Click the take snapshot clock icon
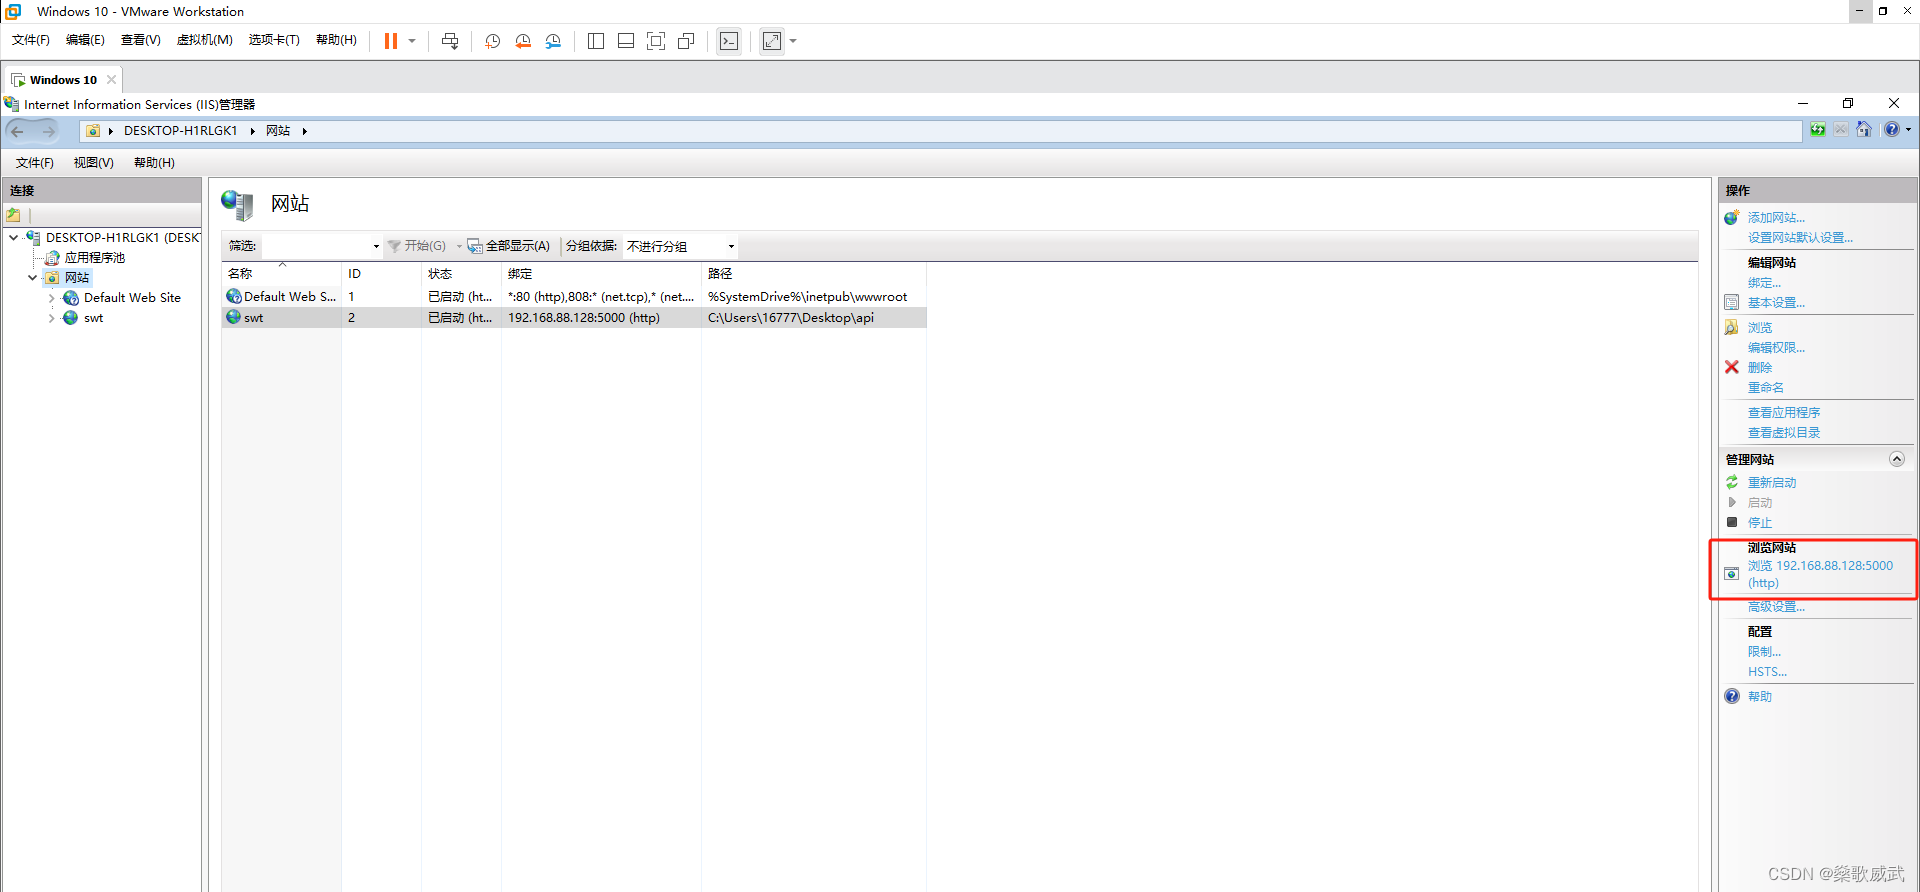Screen dimensions: 1920x892 pos(493,41)
